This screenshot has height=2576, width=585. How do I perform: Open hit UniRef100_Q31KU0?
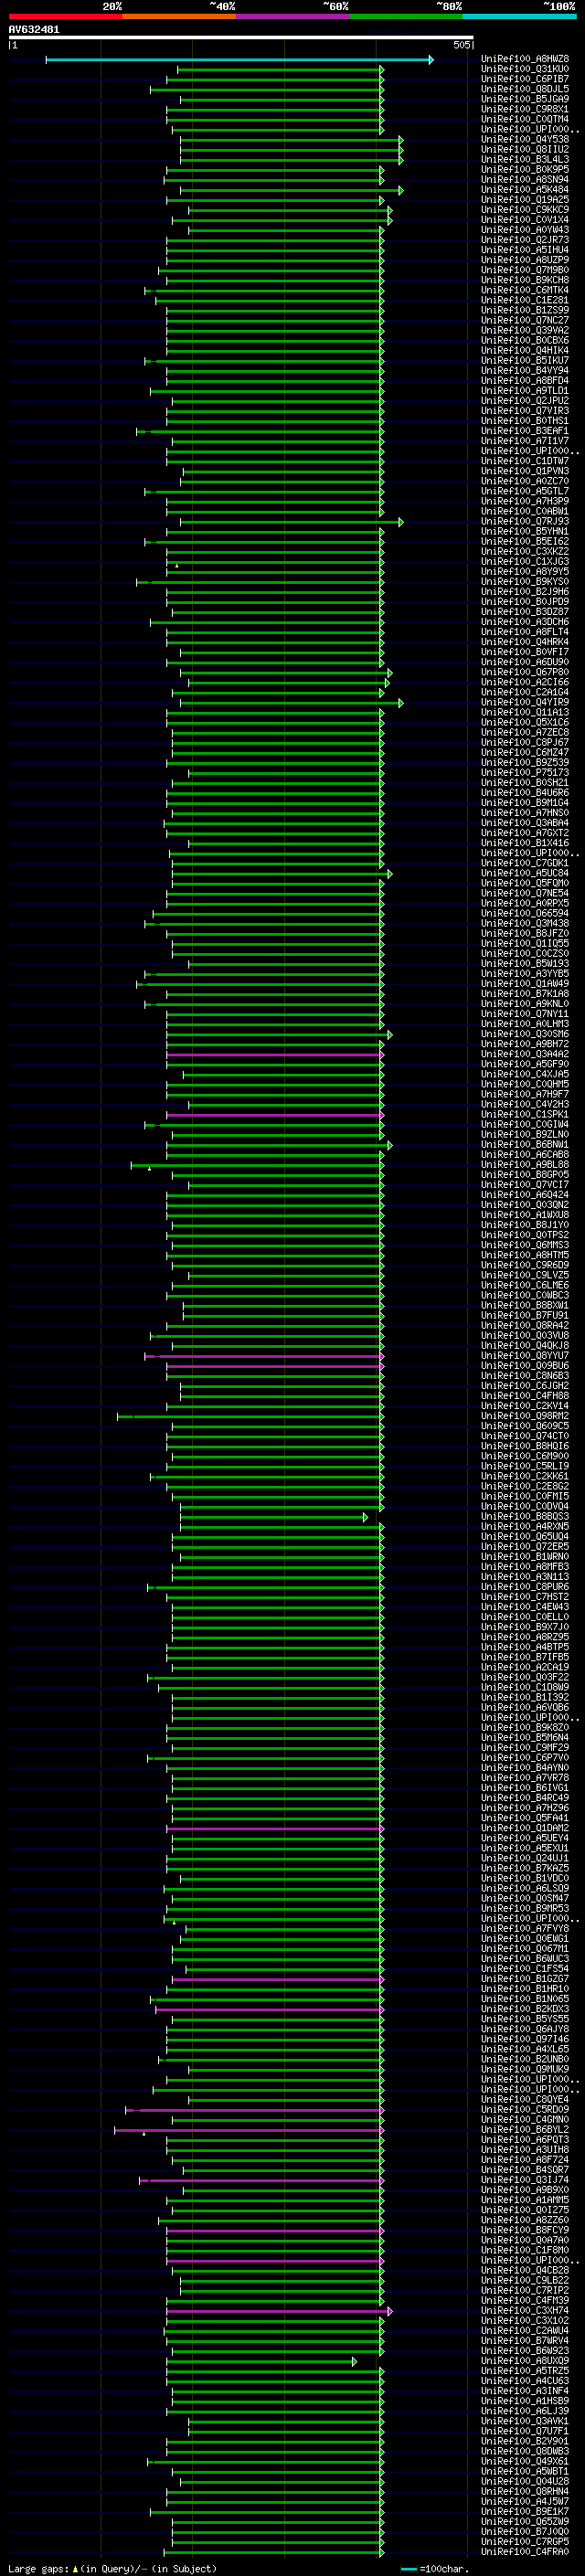point(525,69)
